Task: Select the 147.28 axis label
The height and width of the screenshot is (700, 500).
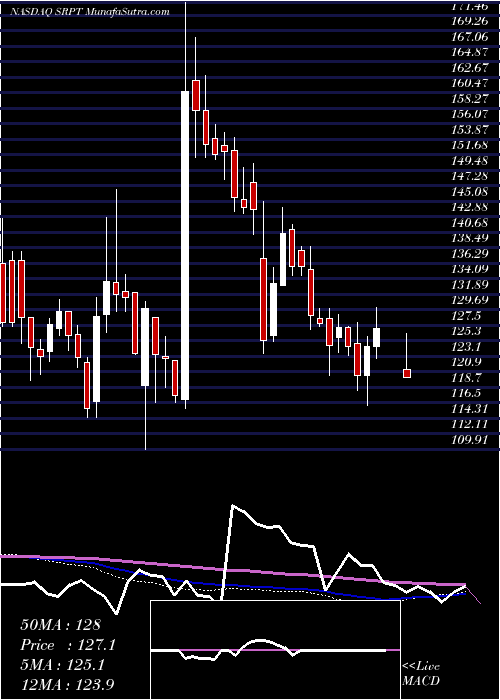Action: (471, 175)
